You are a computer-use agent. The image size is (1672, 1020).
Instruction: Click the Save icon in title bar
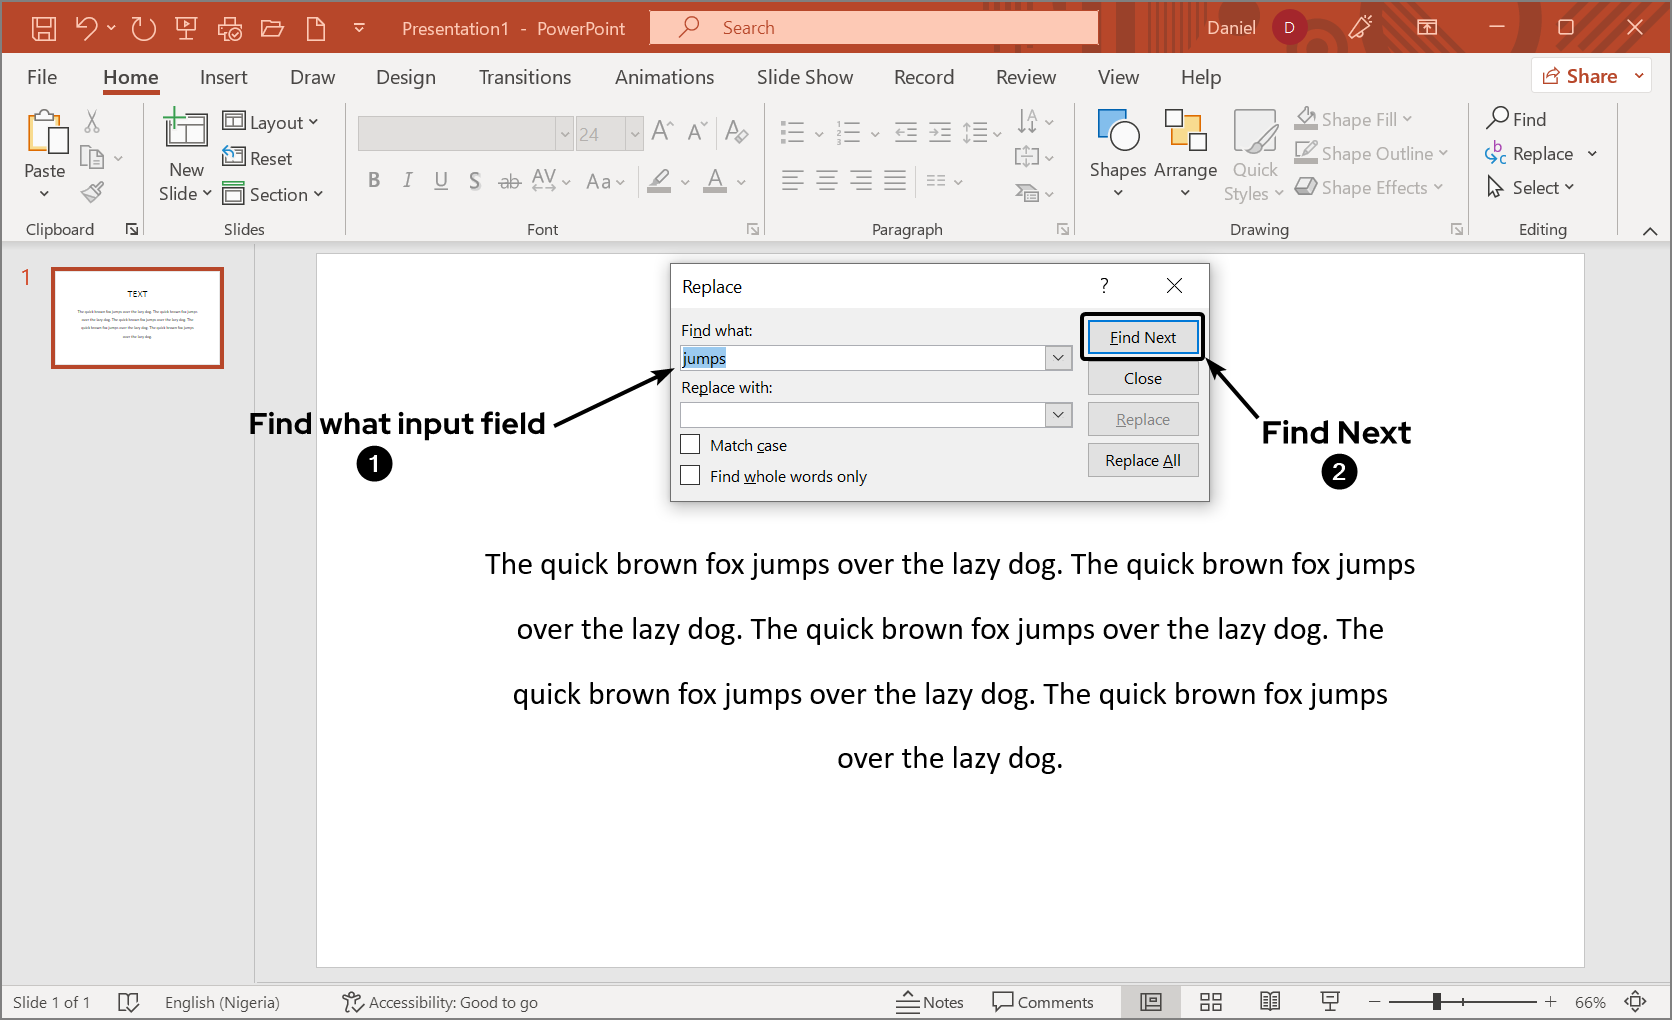coord(44,28)
